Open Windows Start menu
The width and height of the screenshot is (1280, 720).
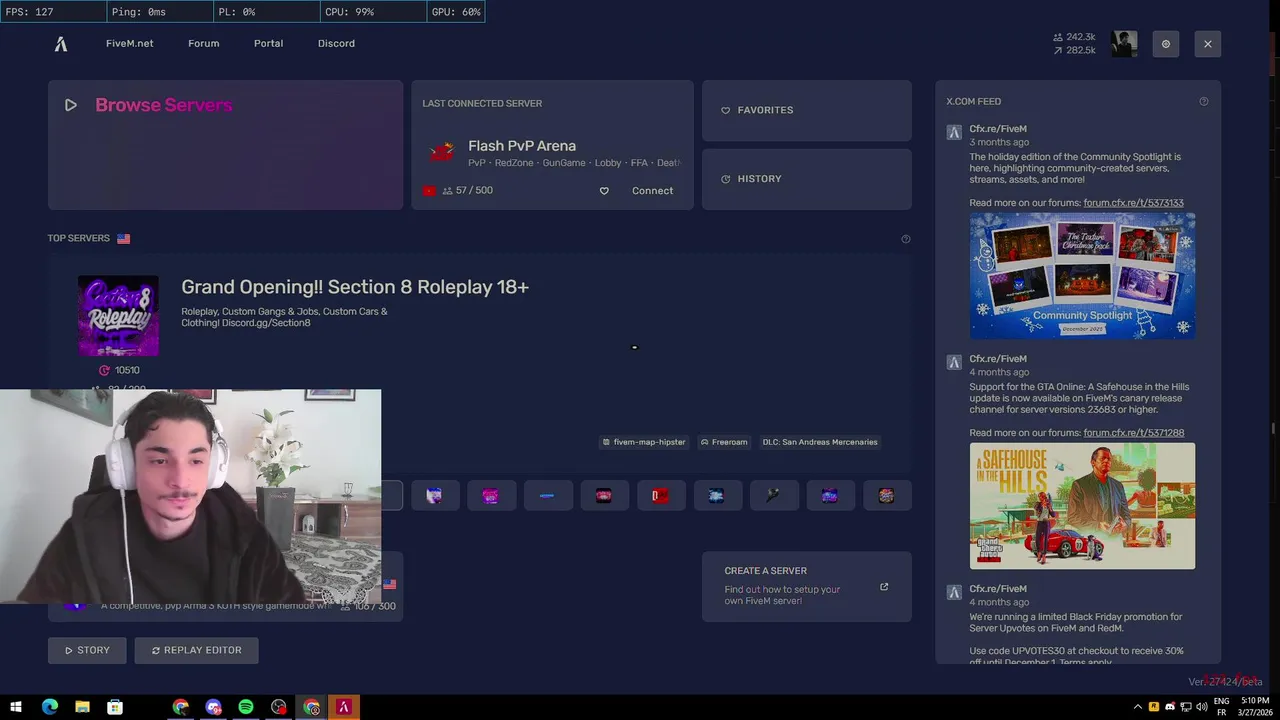16,708
